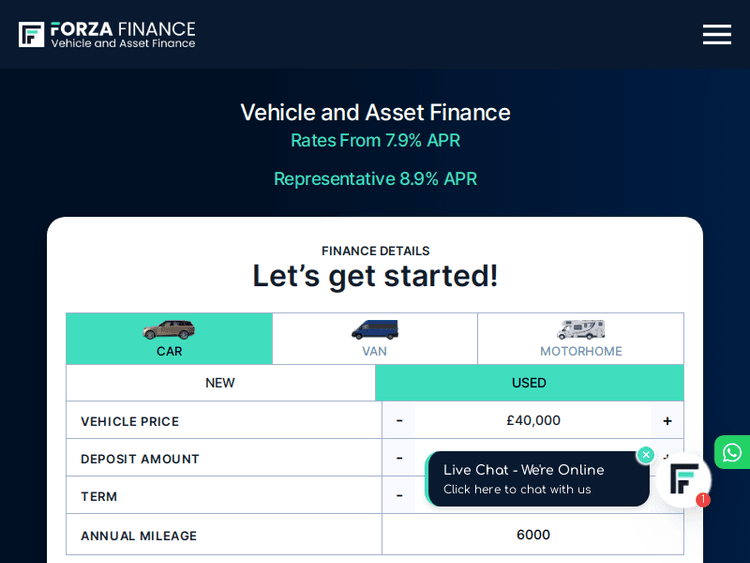Click the Forza Finance logo
Screen dimensions: 750x563
107,35
